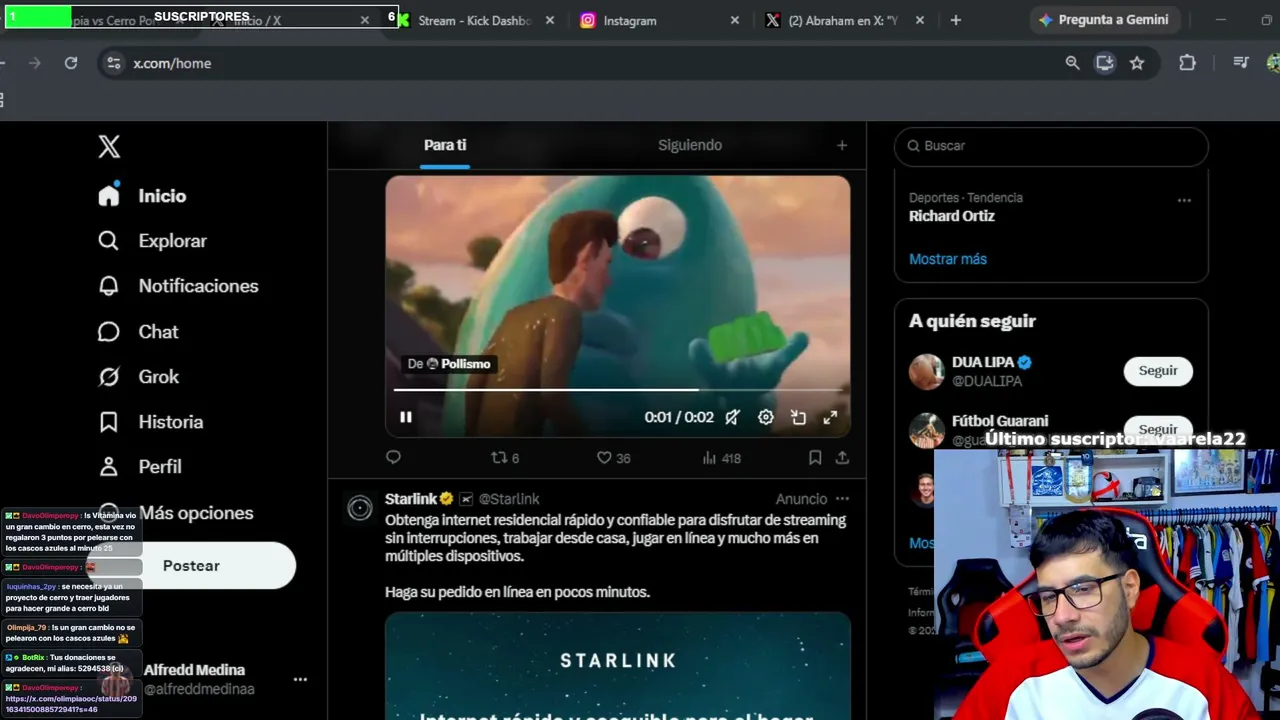This screenshot has width=1280, height=720.
Task: Open Notificaciones in the sidebar
Action: click(179, 286)
